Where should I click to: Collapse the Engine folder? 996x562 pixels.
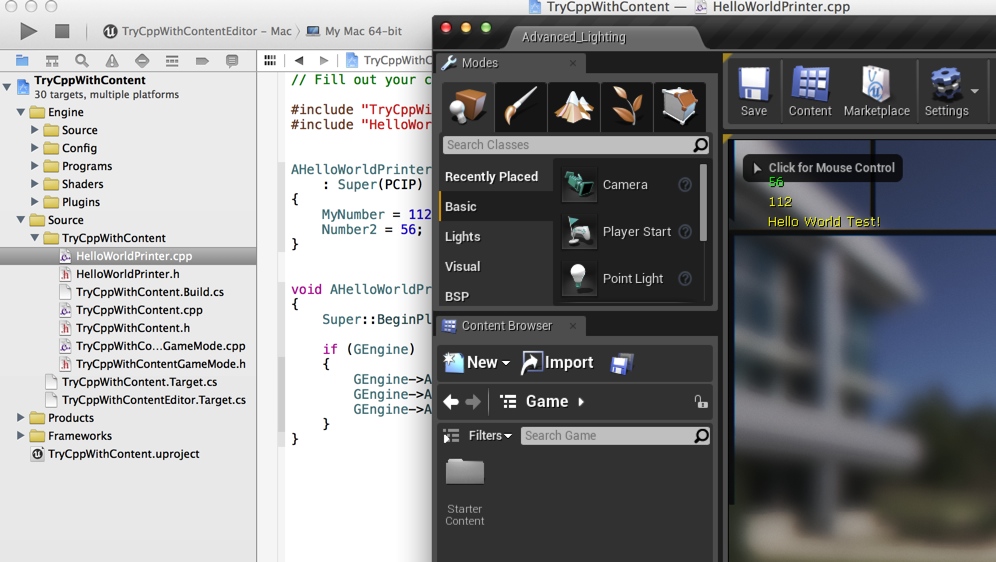pos(21,112)
